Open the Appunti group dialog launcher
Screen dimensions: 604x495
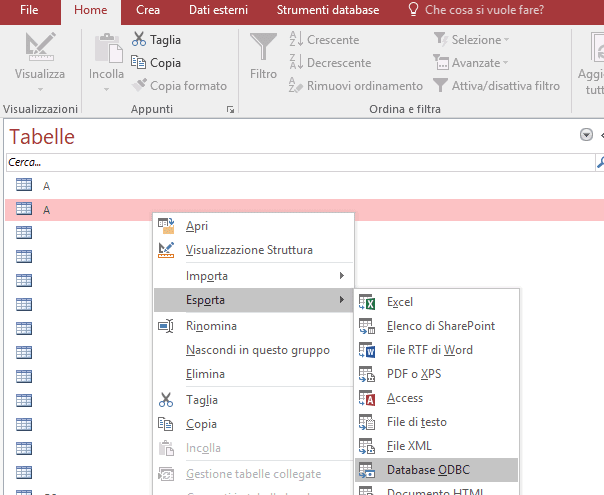[230, 110]
